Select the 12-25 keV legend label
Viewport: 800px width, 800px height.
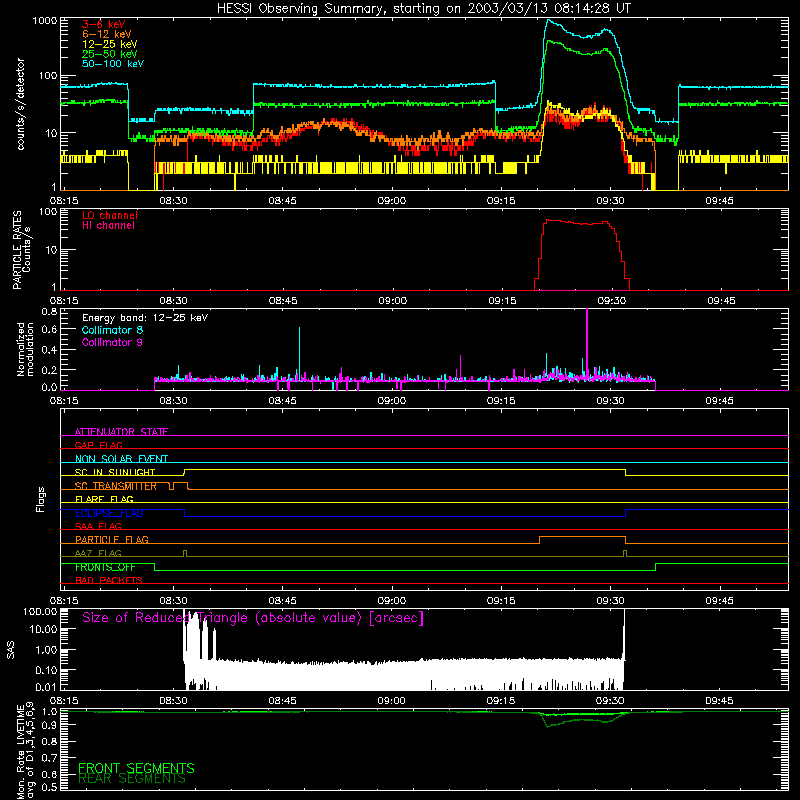point(110,44)
